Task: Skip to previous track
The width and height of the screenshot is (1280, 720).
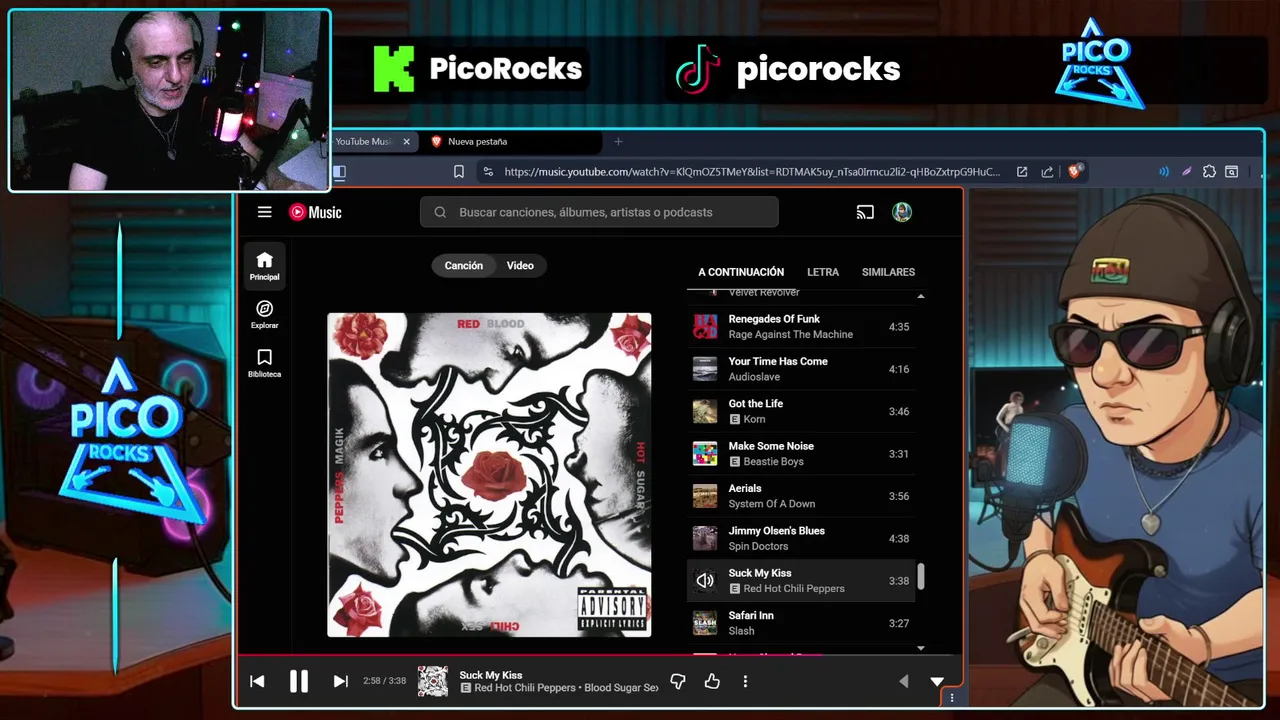Action: pyautogui.click(x=257, y=681)
